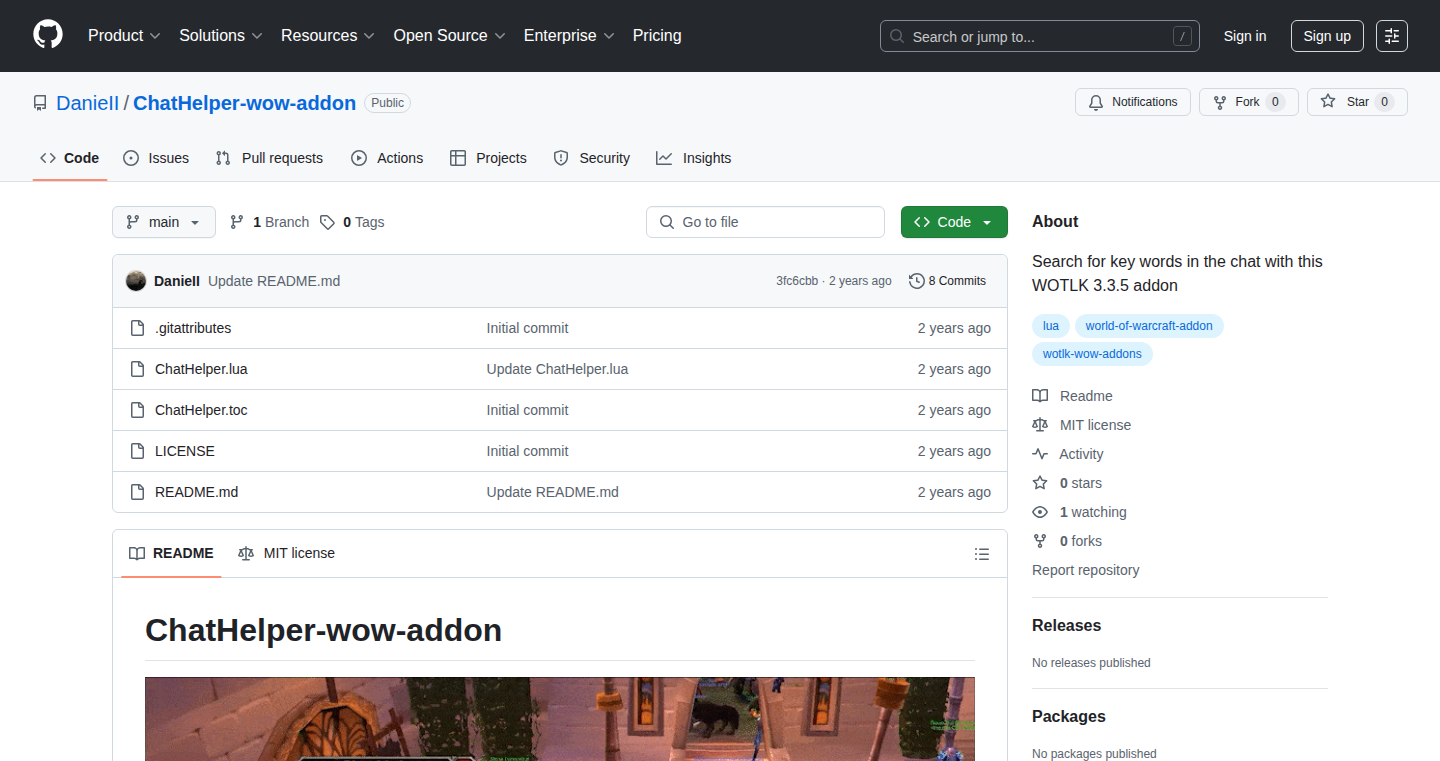Click the Public visibility badge

[387, 103]
